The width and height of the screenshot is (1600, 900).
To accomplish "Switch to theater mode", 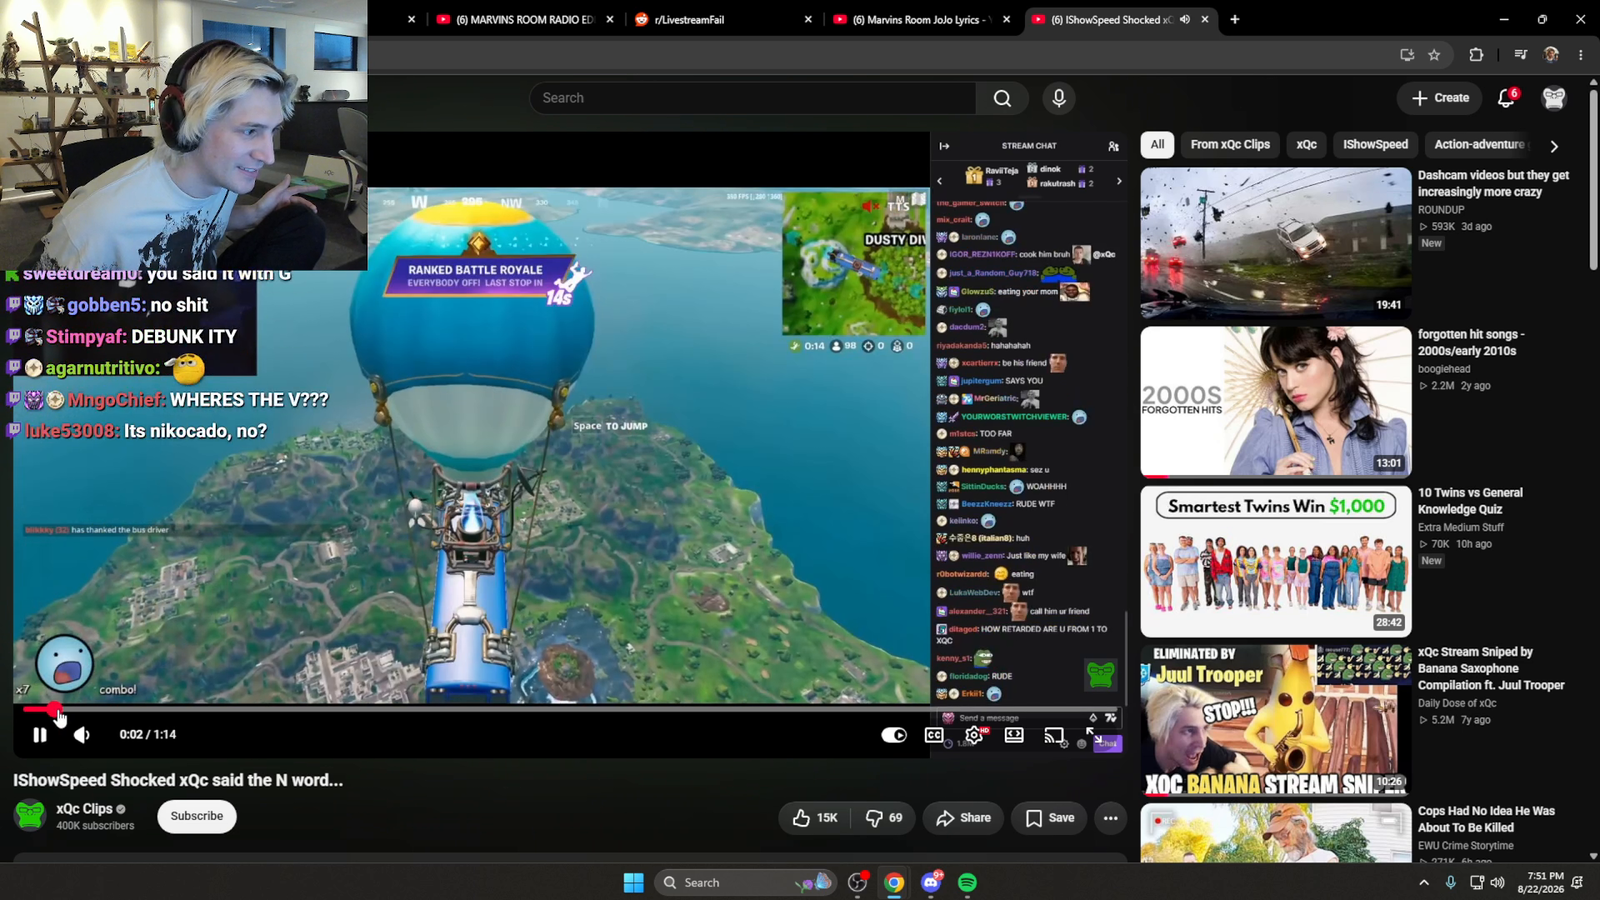I will coord(1014,735).
